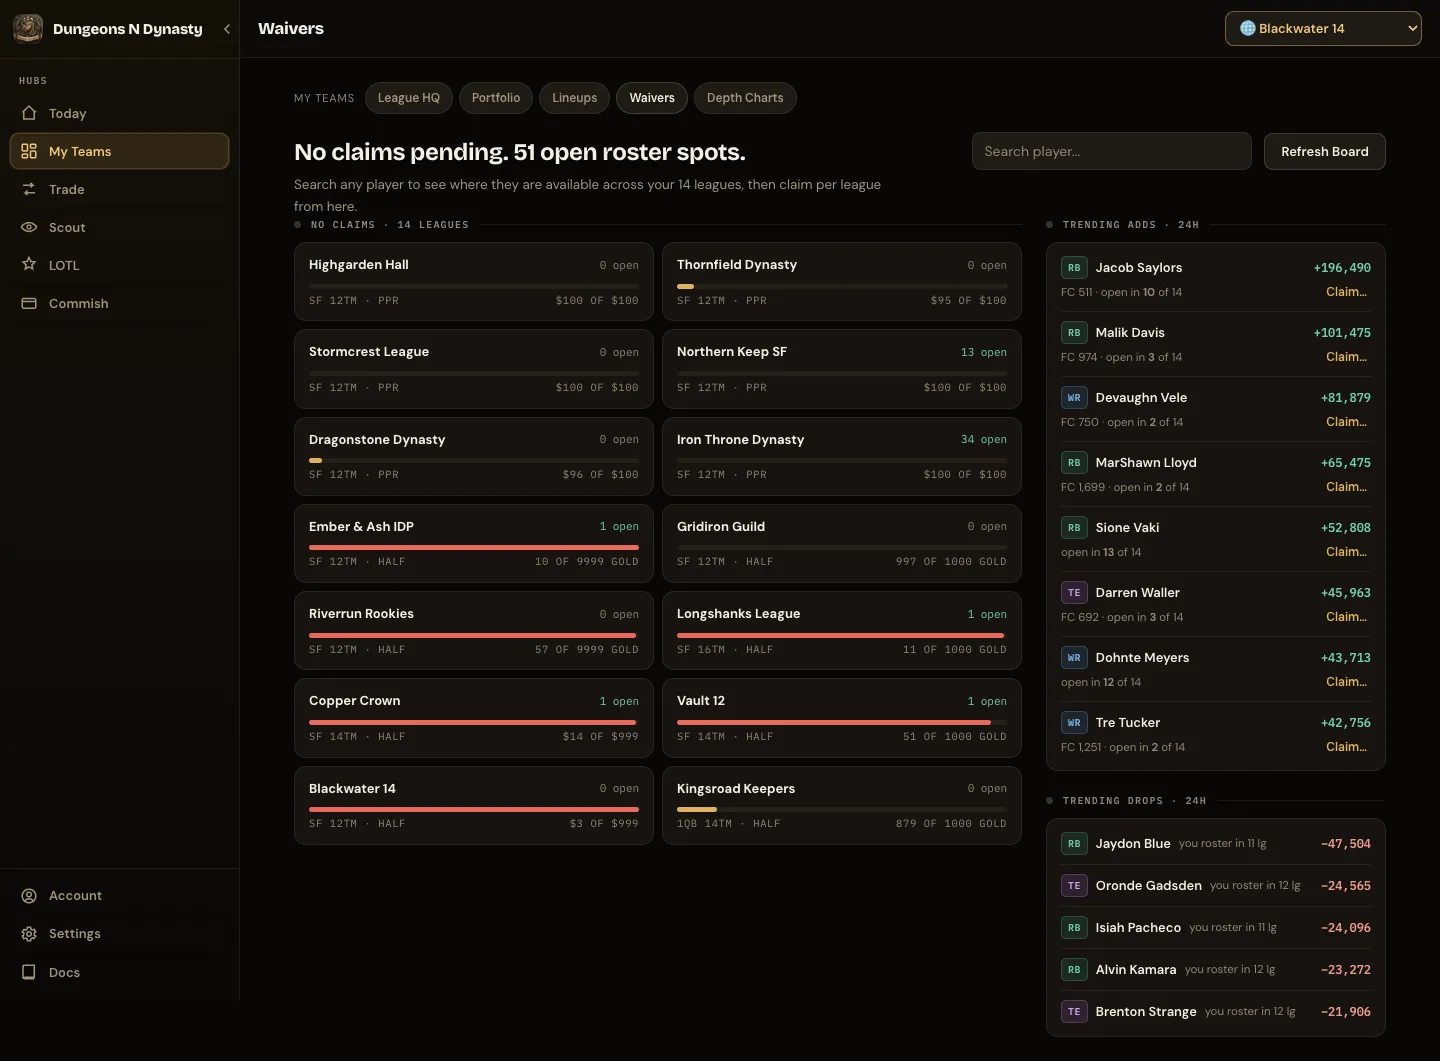
Task: Click the TE badge beside Oronde Gadsden
Action: (1074, 886)
